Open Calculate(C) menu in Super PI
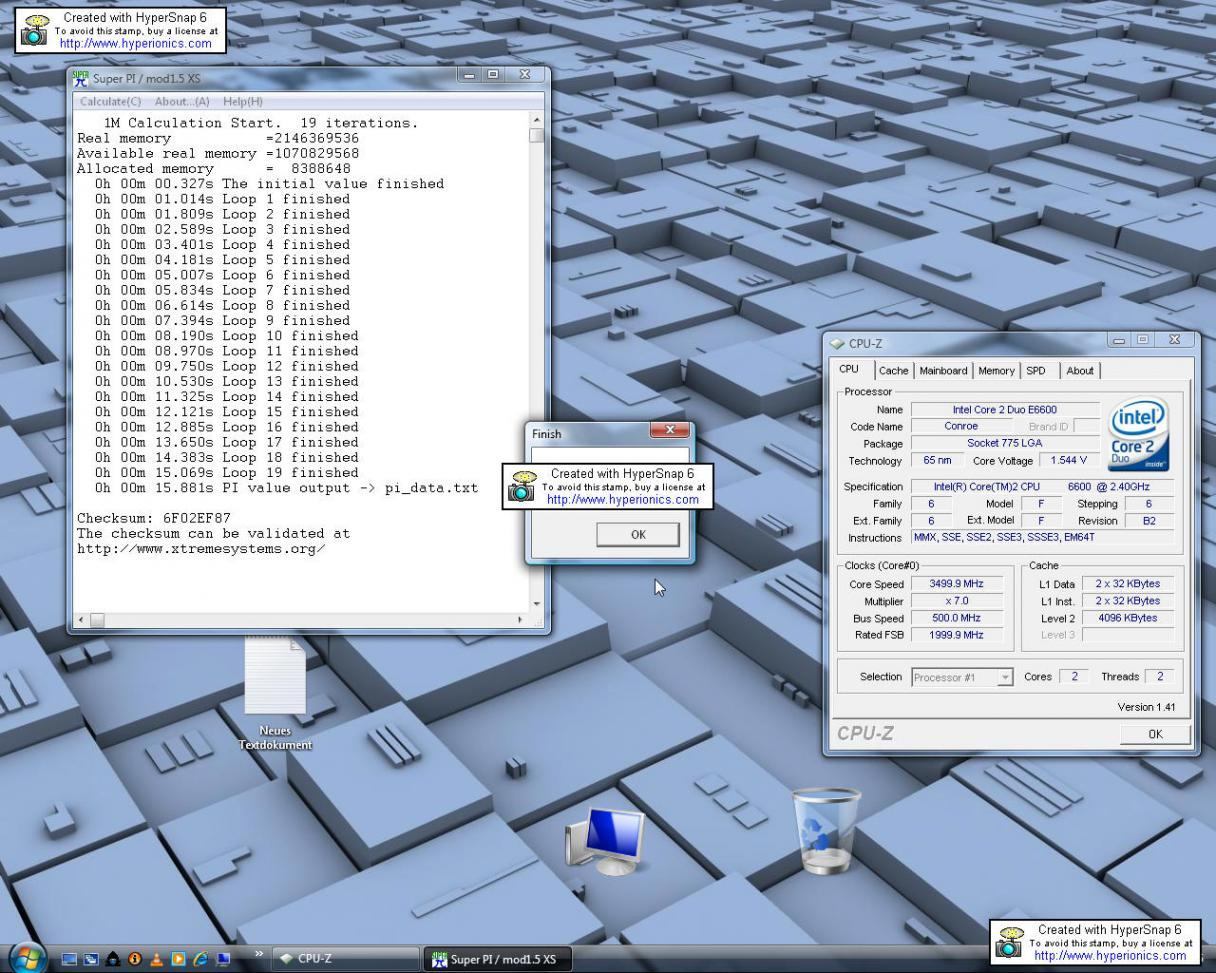The width and height of the screenshot is (1216, 973). point(111,102)
